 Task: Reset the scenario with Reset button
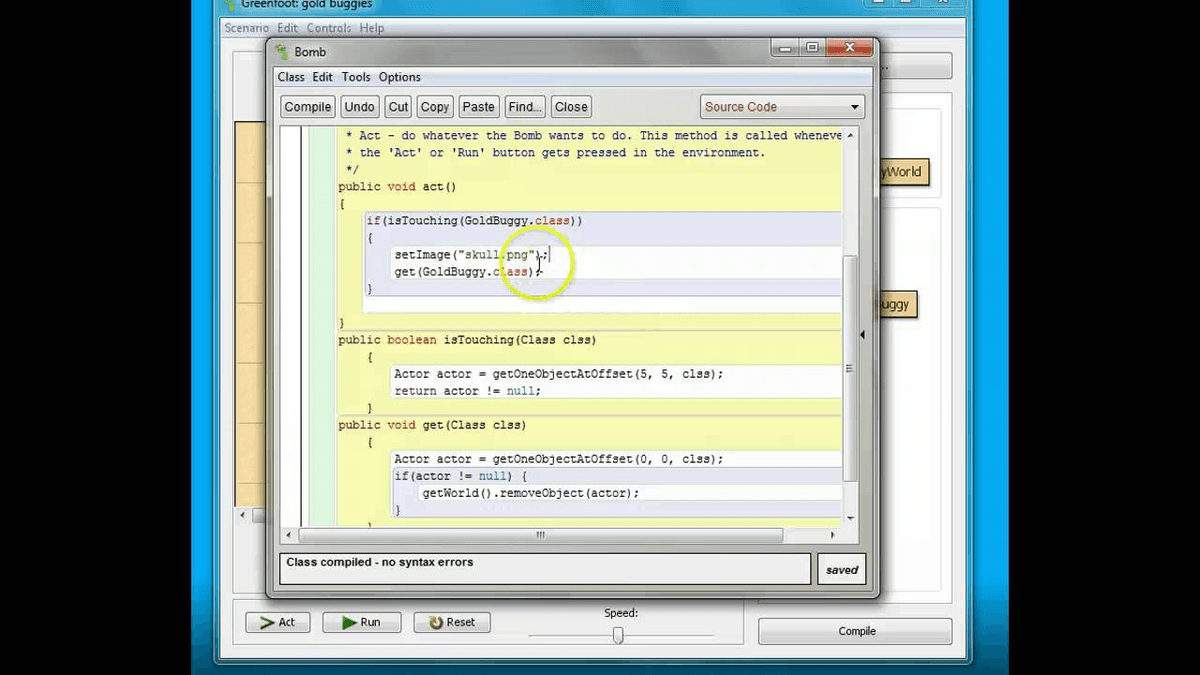[x=452, y=622]
